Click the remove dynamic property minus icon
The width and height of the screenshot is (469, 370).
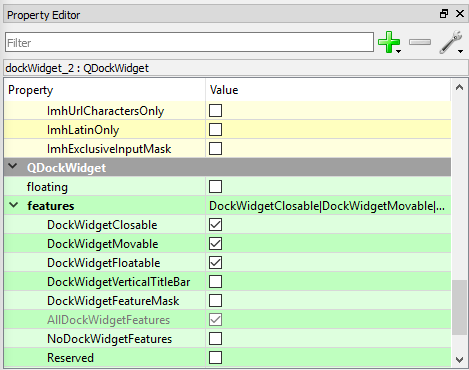tap(420, 42)
